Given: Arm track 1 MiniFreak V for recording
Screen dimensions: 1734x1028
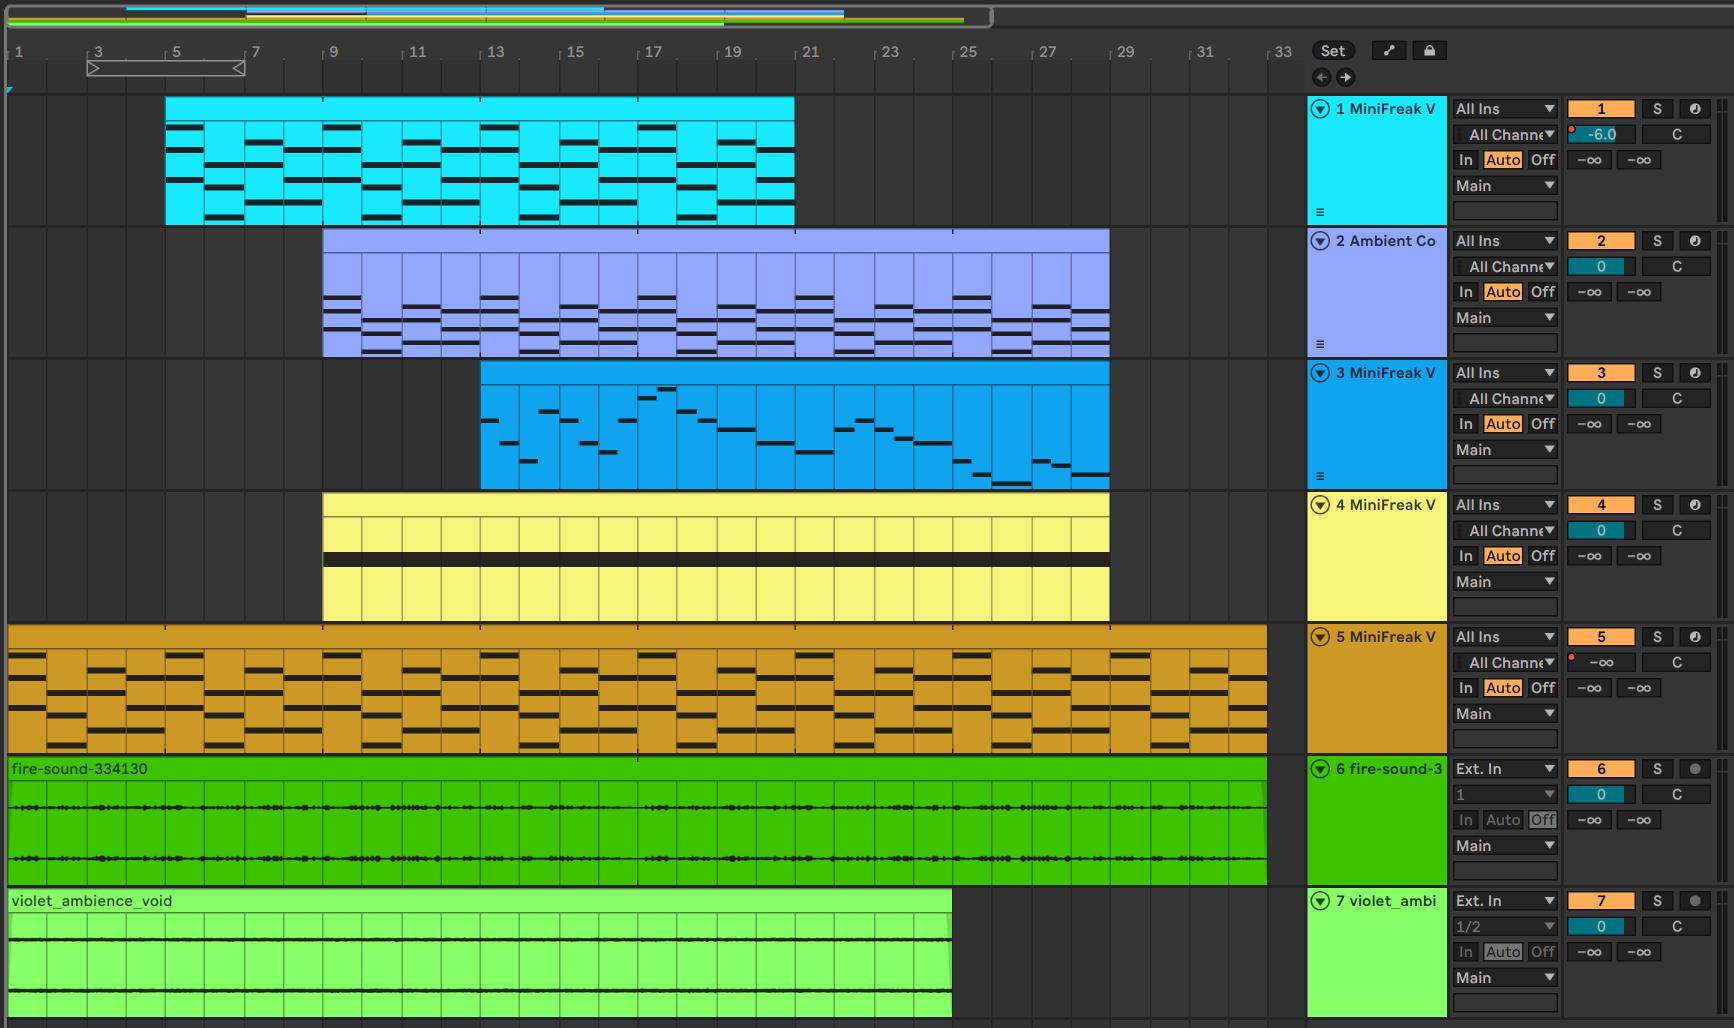Looking at the screenshot, I should coord(1695,109).
